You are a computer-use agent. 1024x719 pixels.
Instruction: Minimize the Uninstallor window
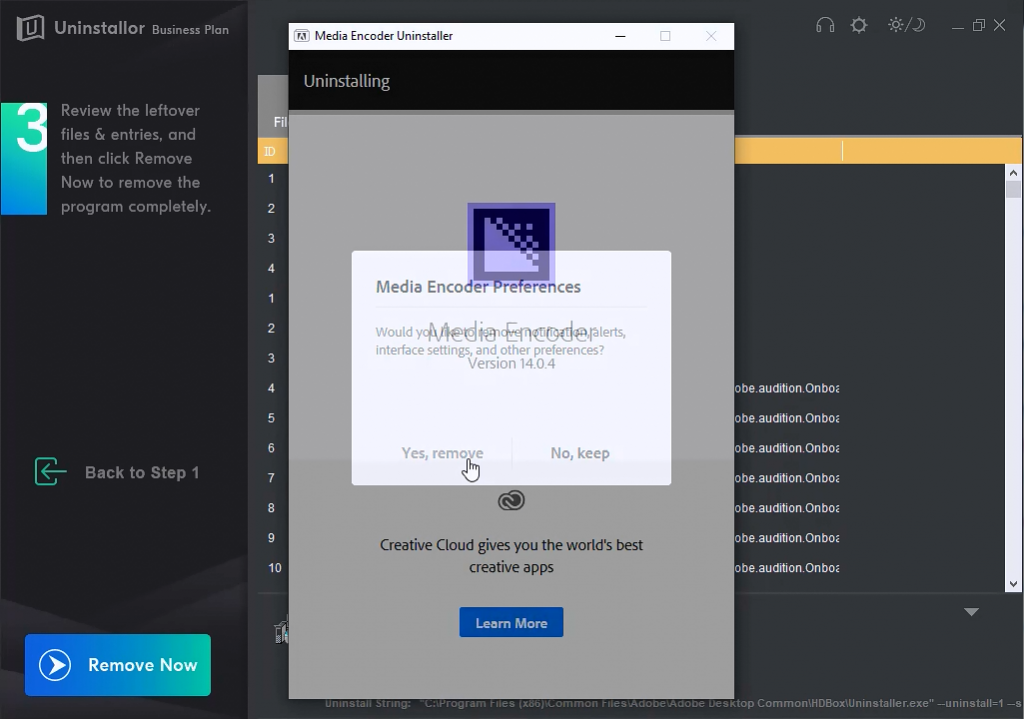click(x=957, y=26)
